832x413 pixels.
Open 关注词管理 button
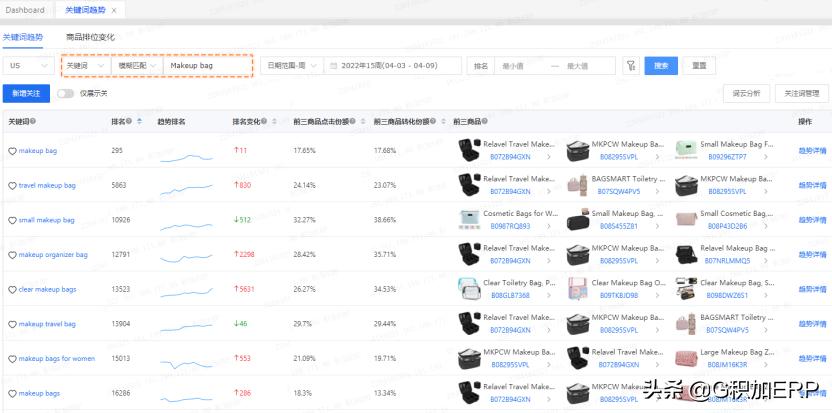tap(801, 93)
